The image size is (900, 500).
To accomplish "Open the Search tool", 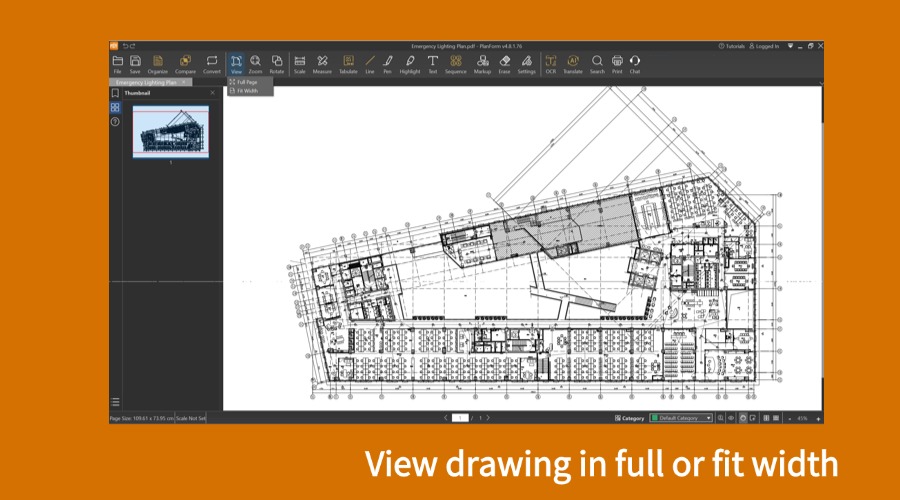I will click(597, 64).
